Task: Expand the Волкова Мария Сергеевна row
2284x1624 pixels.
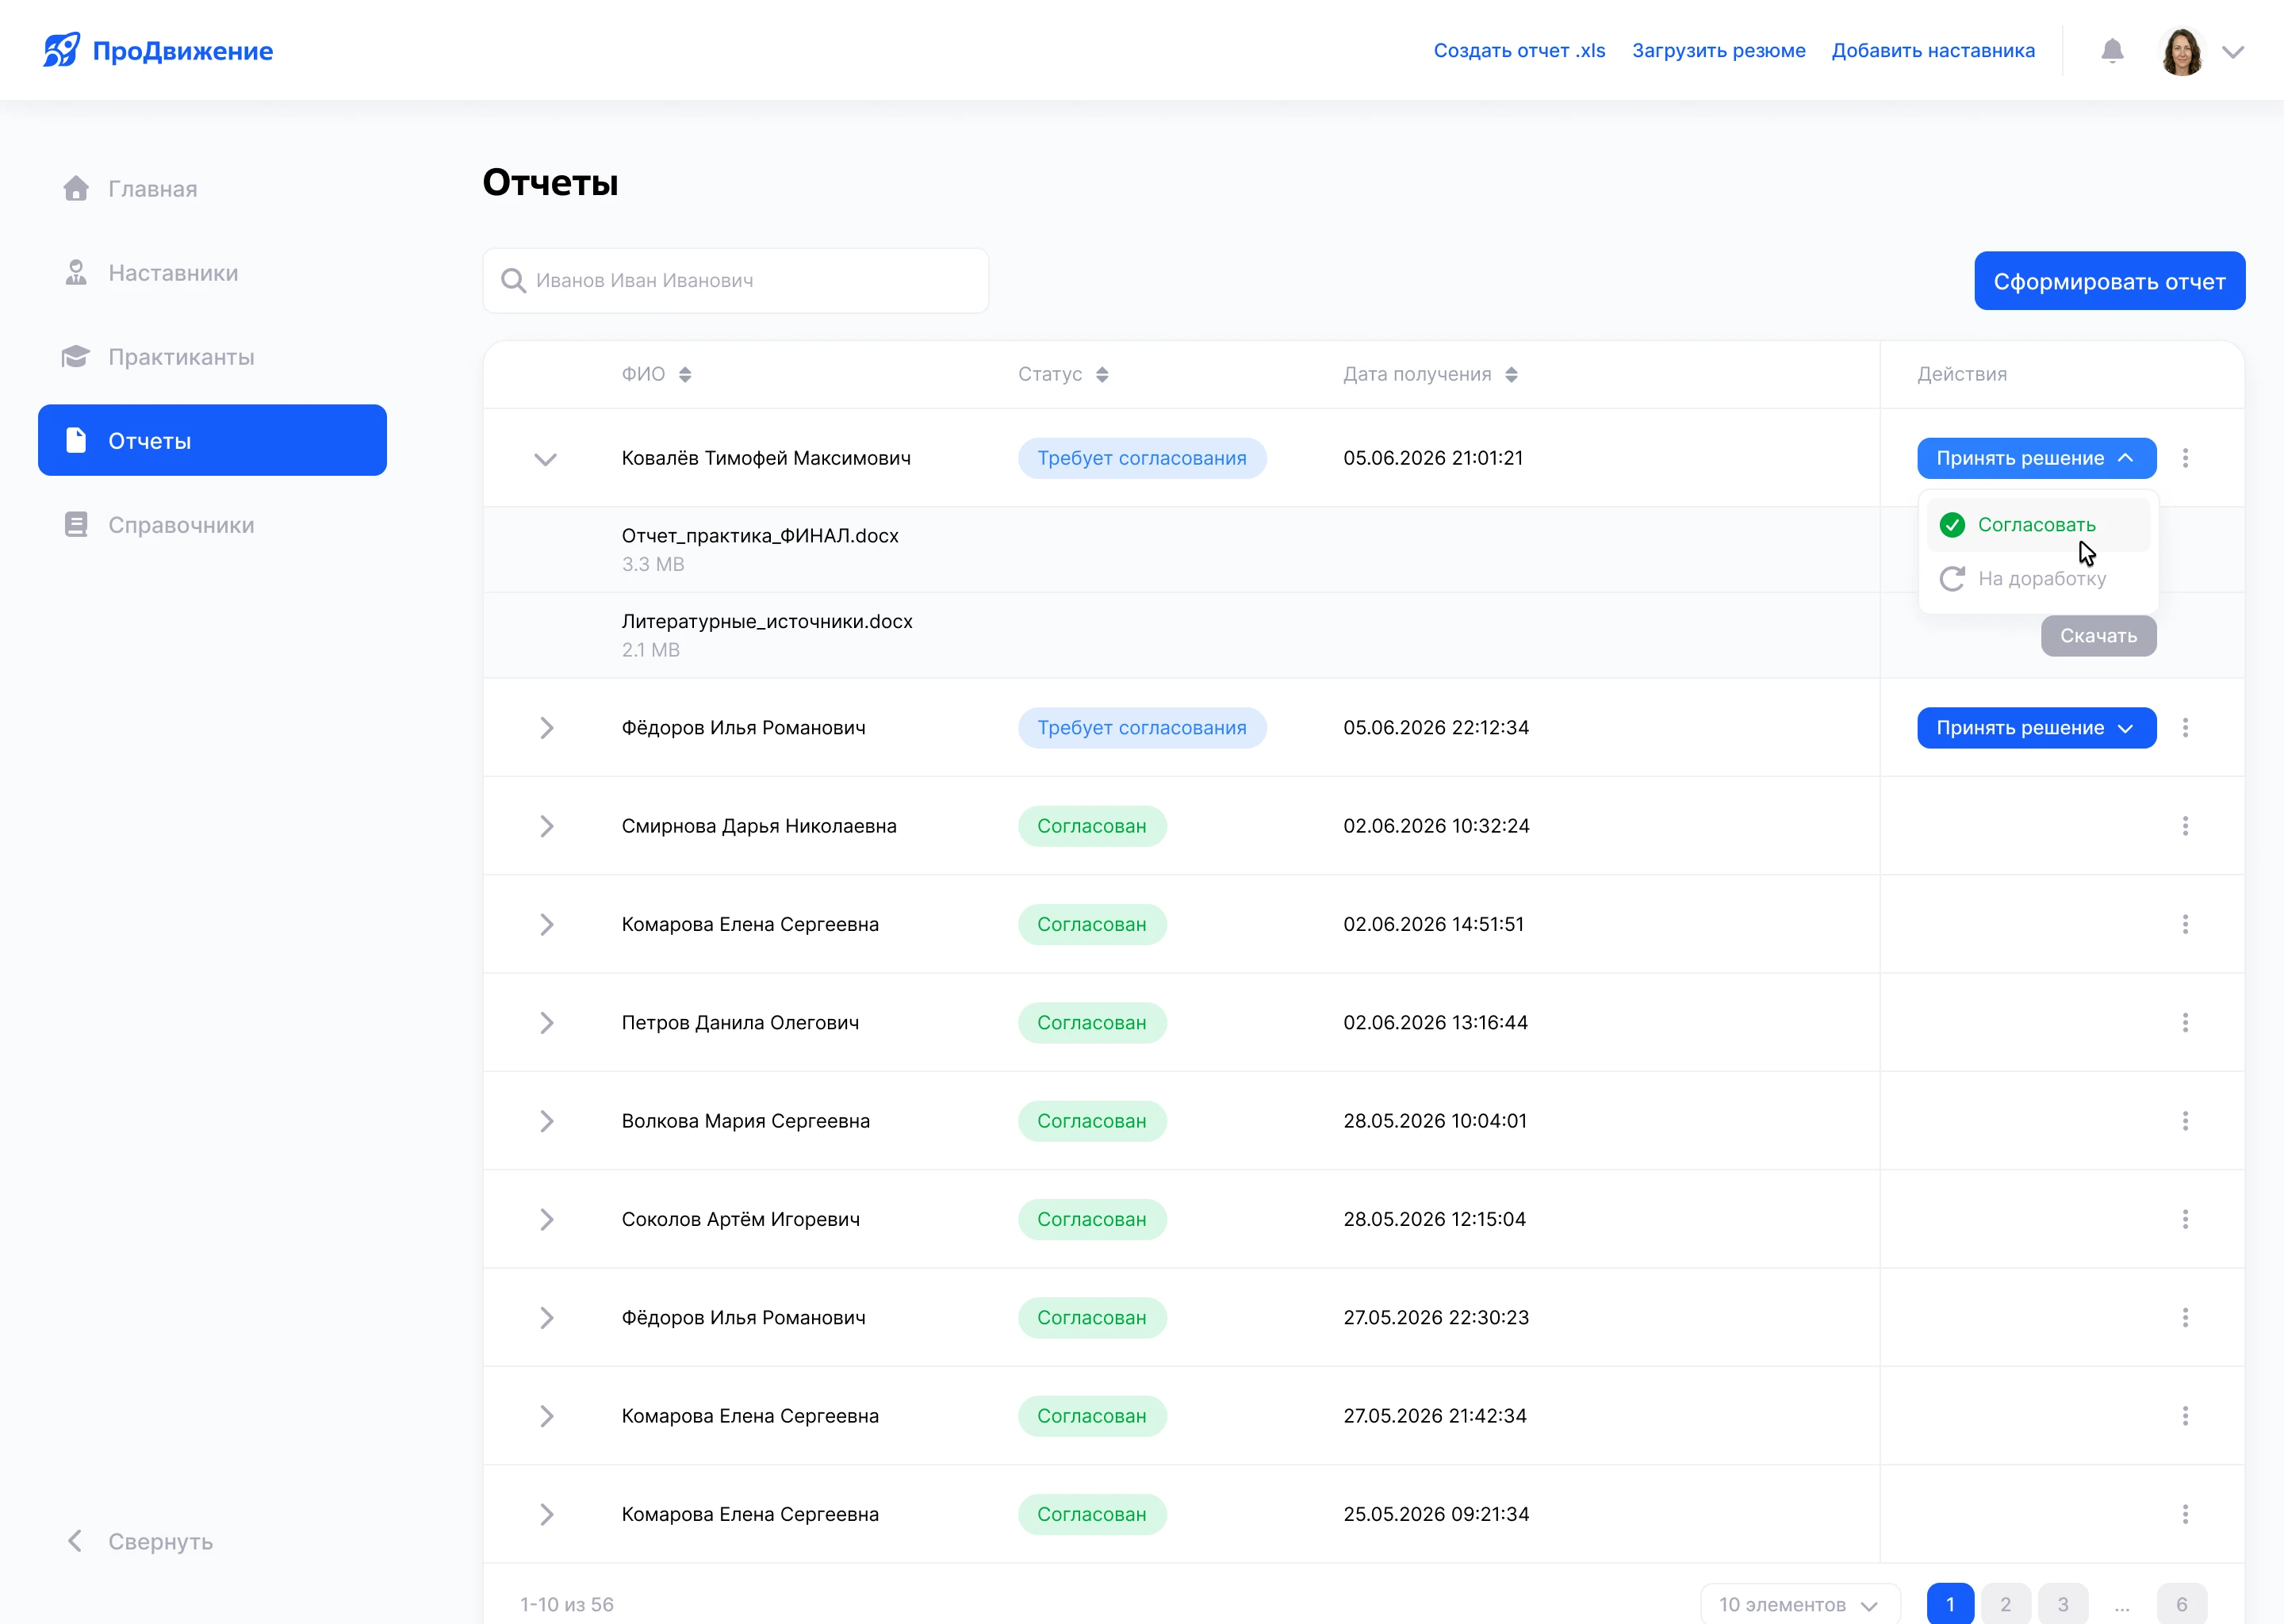Action: tap(546, 1121)
